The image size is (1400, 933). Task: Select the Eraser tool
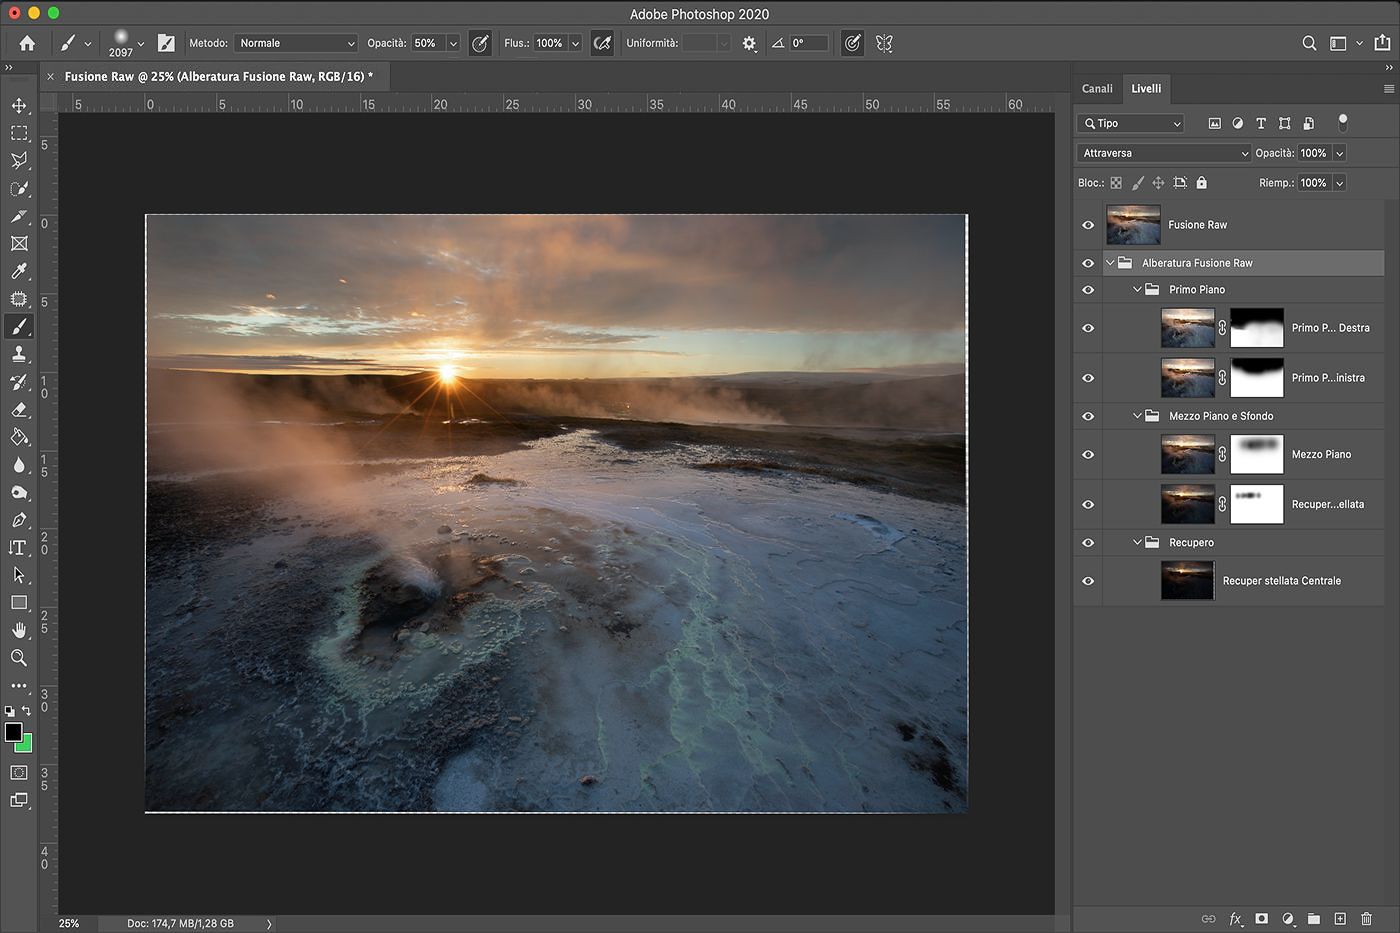[19, 410]
